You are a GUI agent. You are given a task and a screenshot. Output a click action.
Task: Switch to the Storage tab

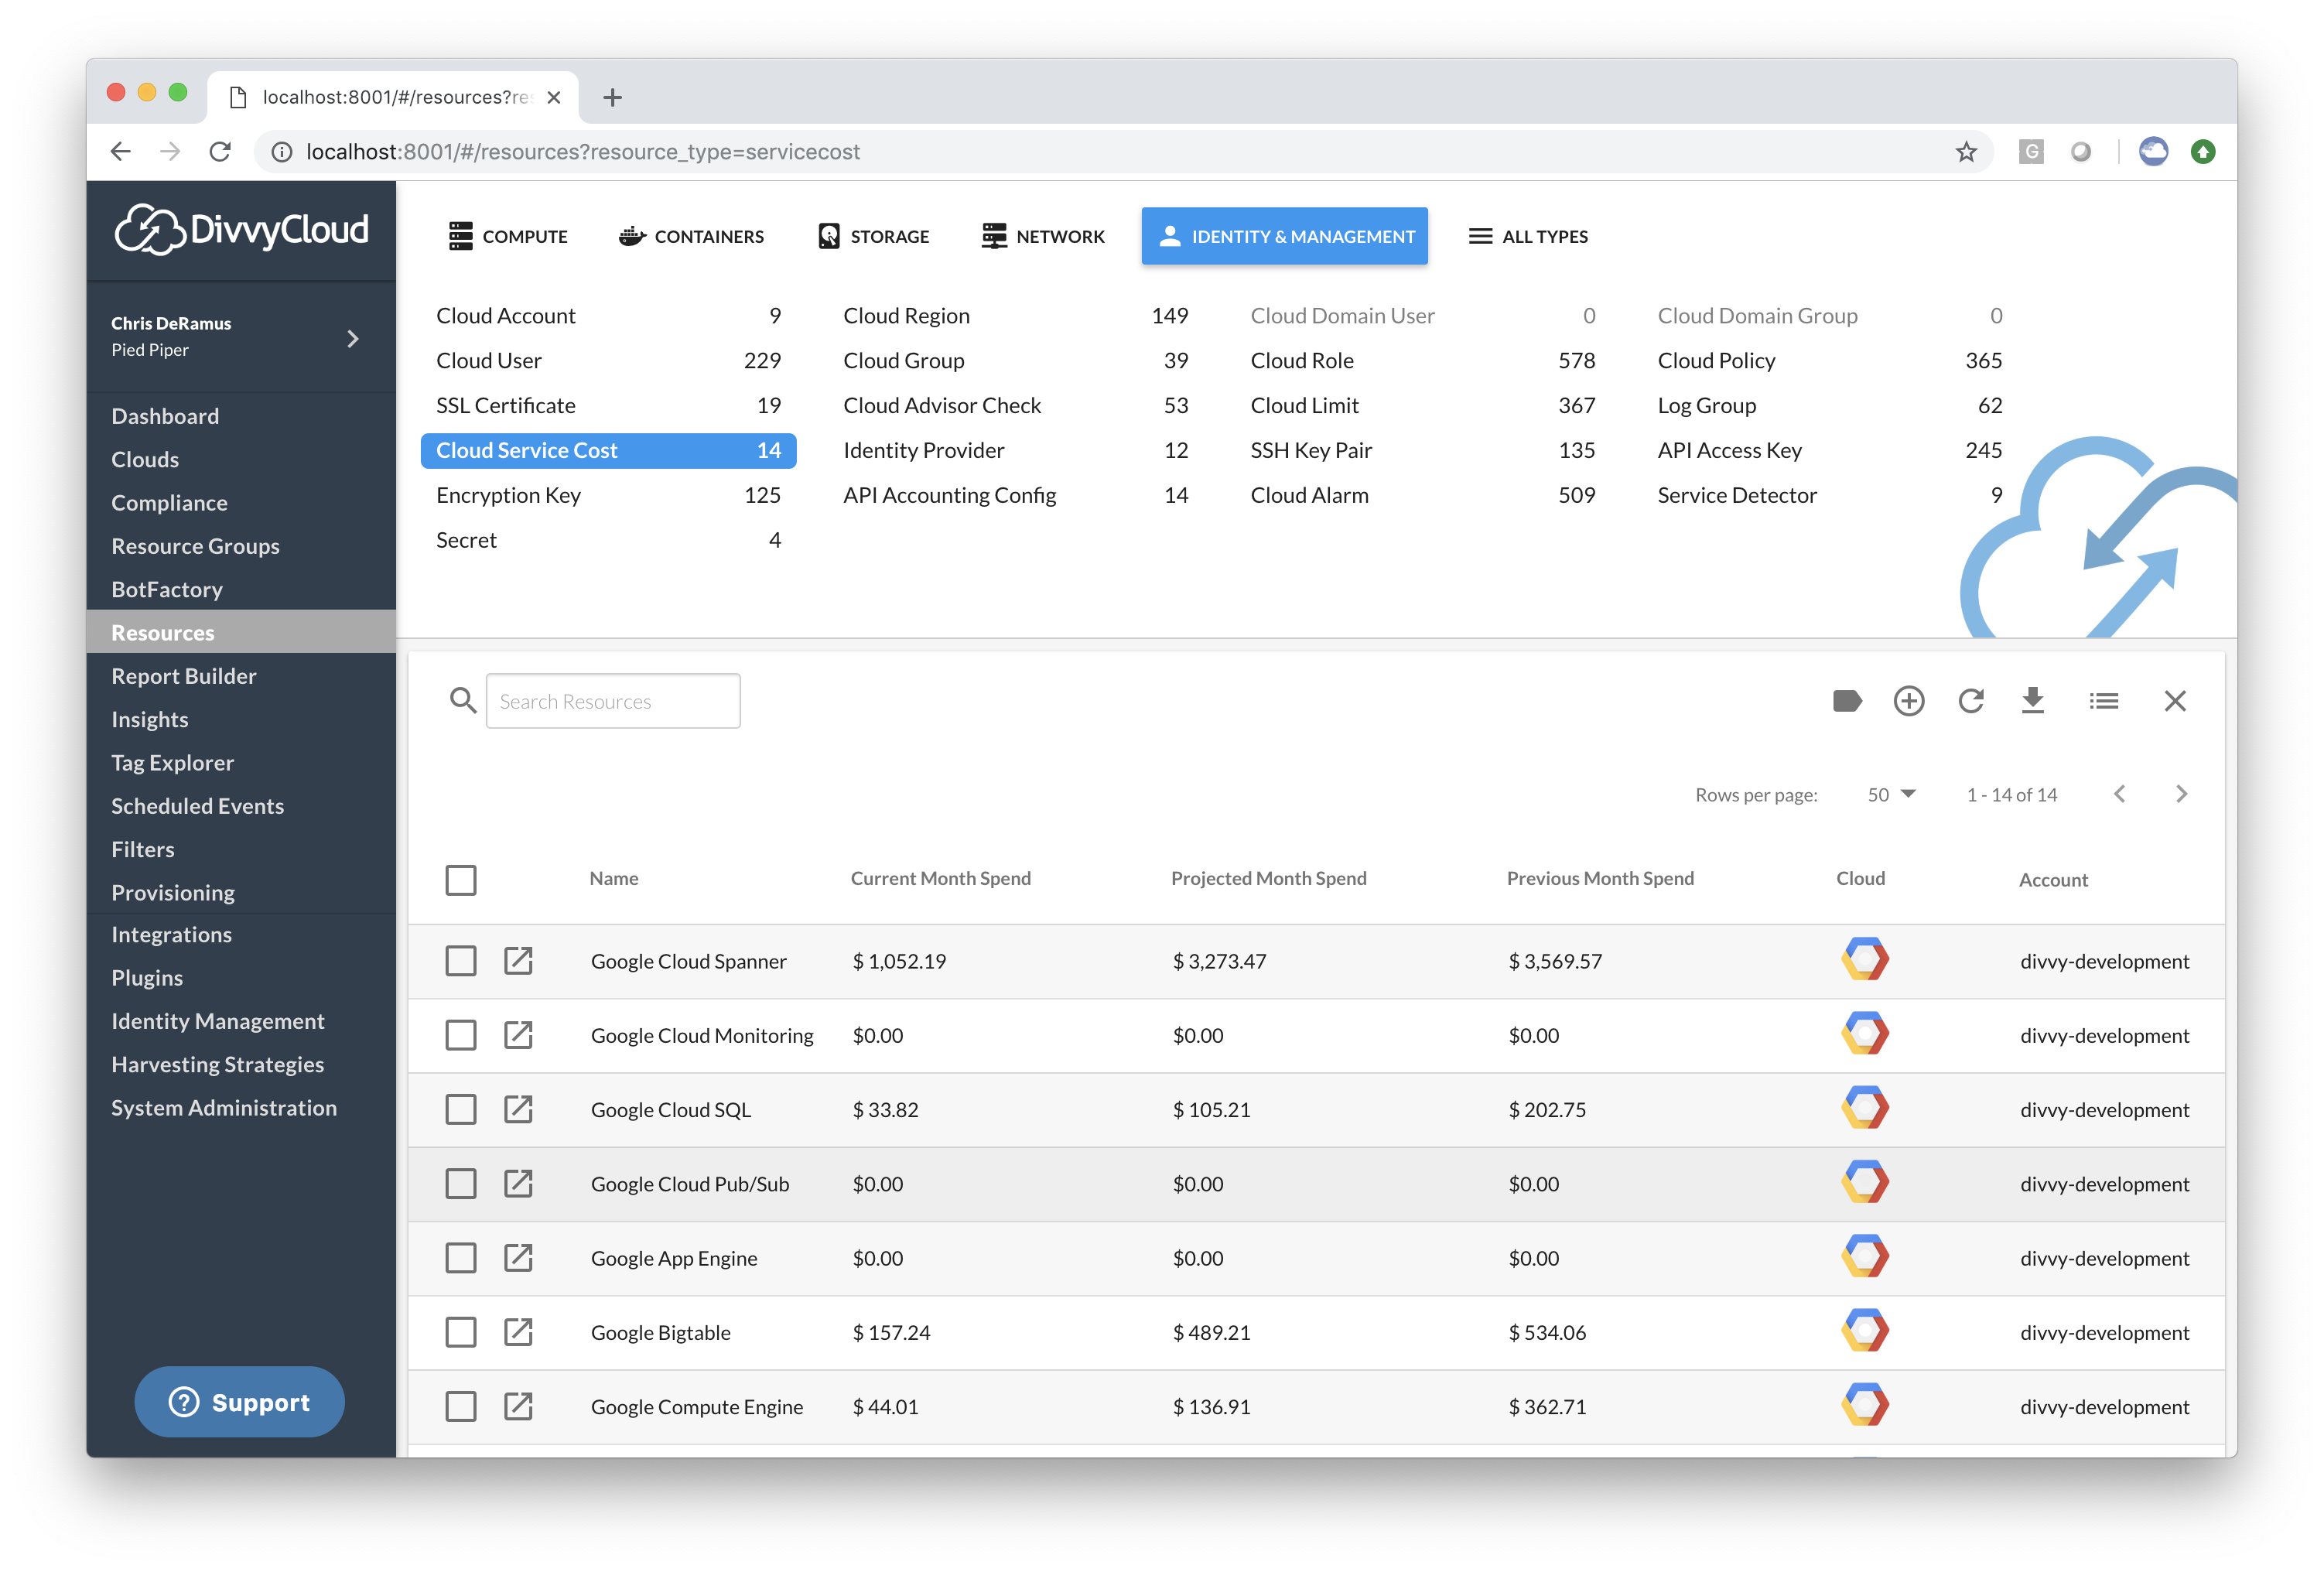874,236
